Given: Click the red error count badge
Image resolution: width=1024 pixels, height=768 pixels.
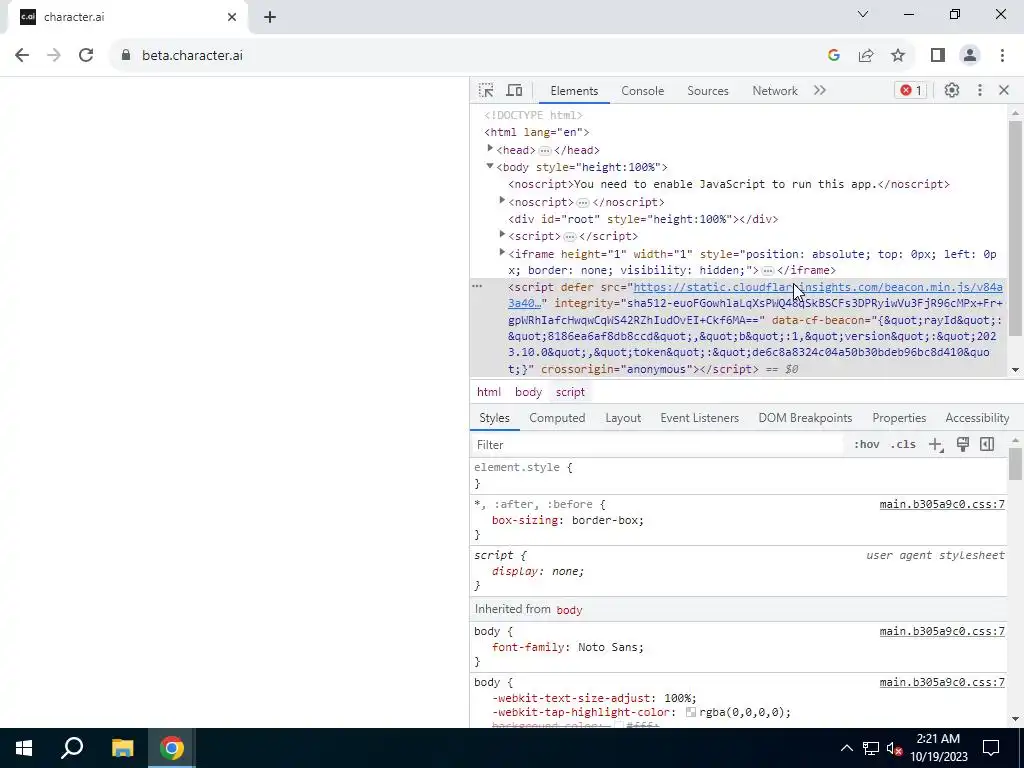Looking at the screenshot, I should point(910,90).
